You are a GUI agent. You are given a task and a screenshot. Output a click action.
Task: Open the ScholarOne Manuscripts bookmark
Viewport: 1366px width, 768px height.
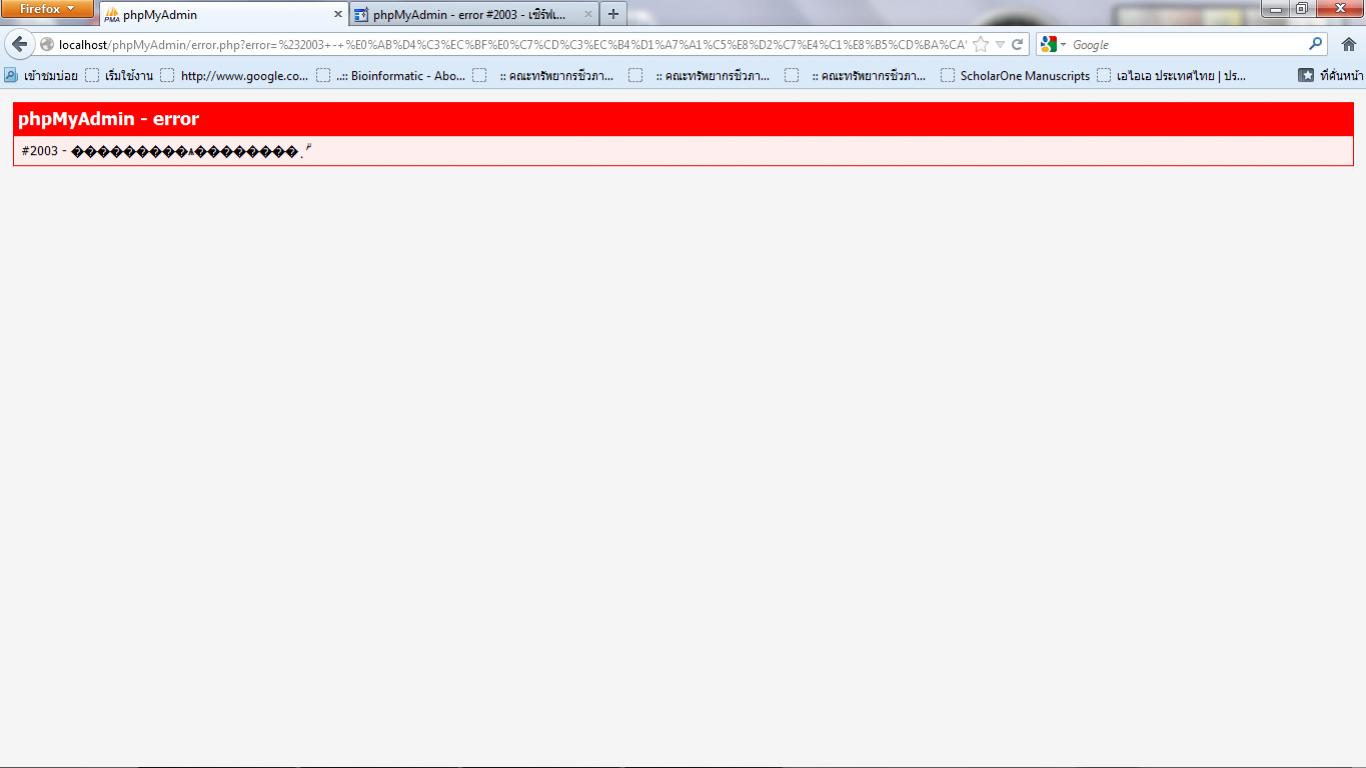pyautogui.click(x=1015, y=75)
